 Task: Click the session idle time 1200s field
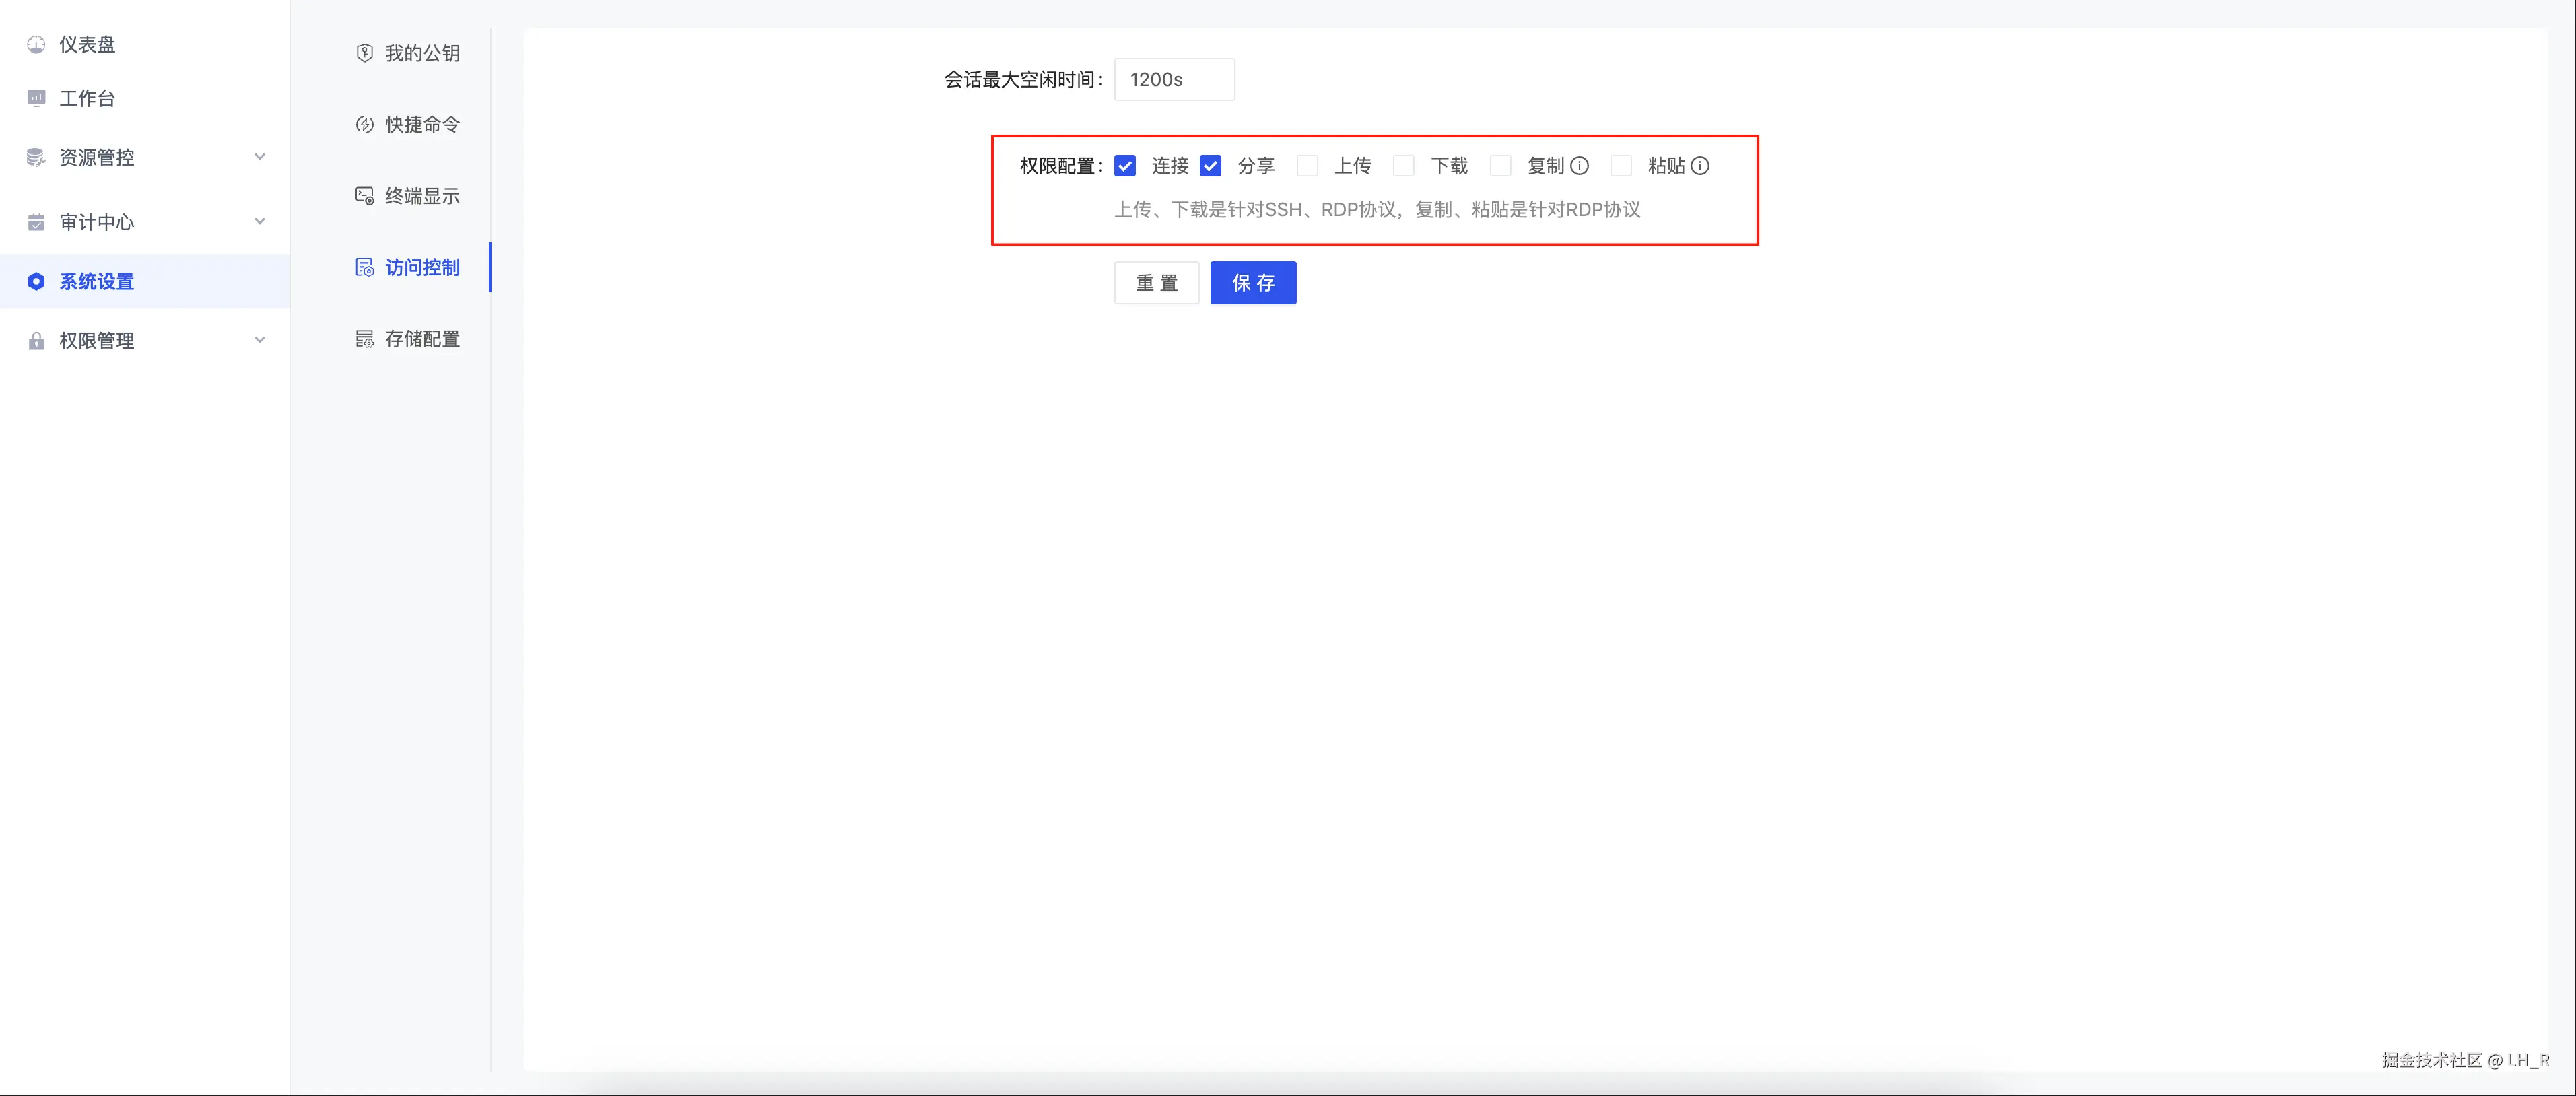coord(1174,80)
